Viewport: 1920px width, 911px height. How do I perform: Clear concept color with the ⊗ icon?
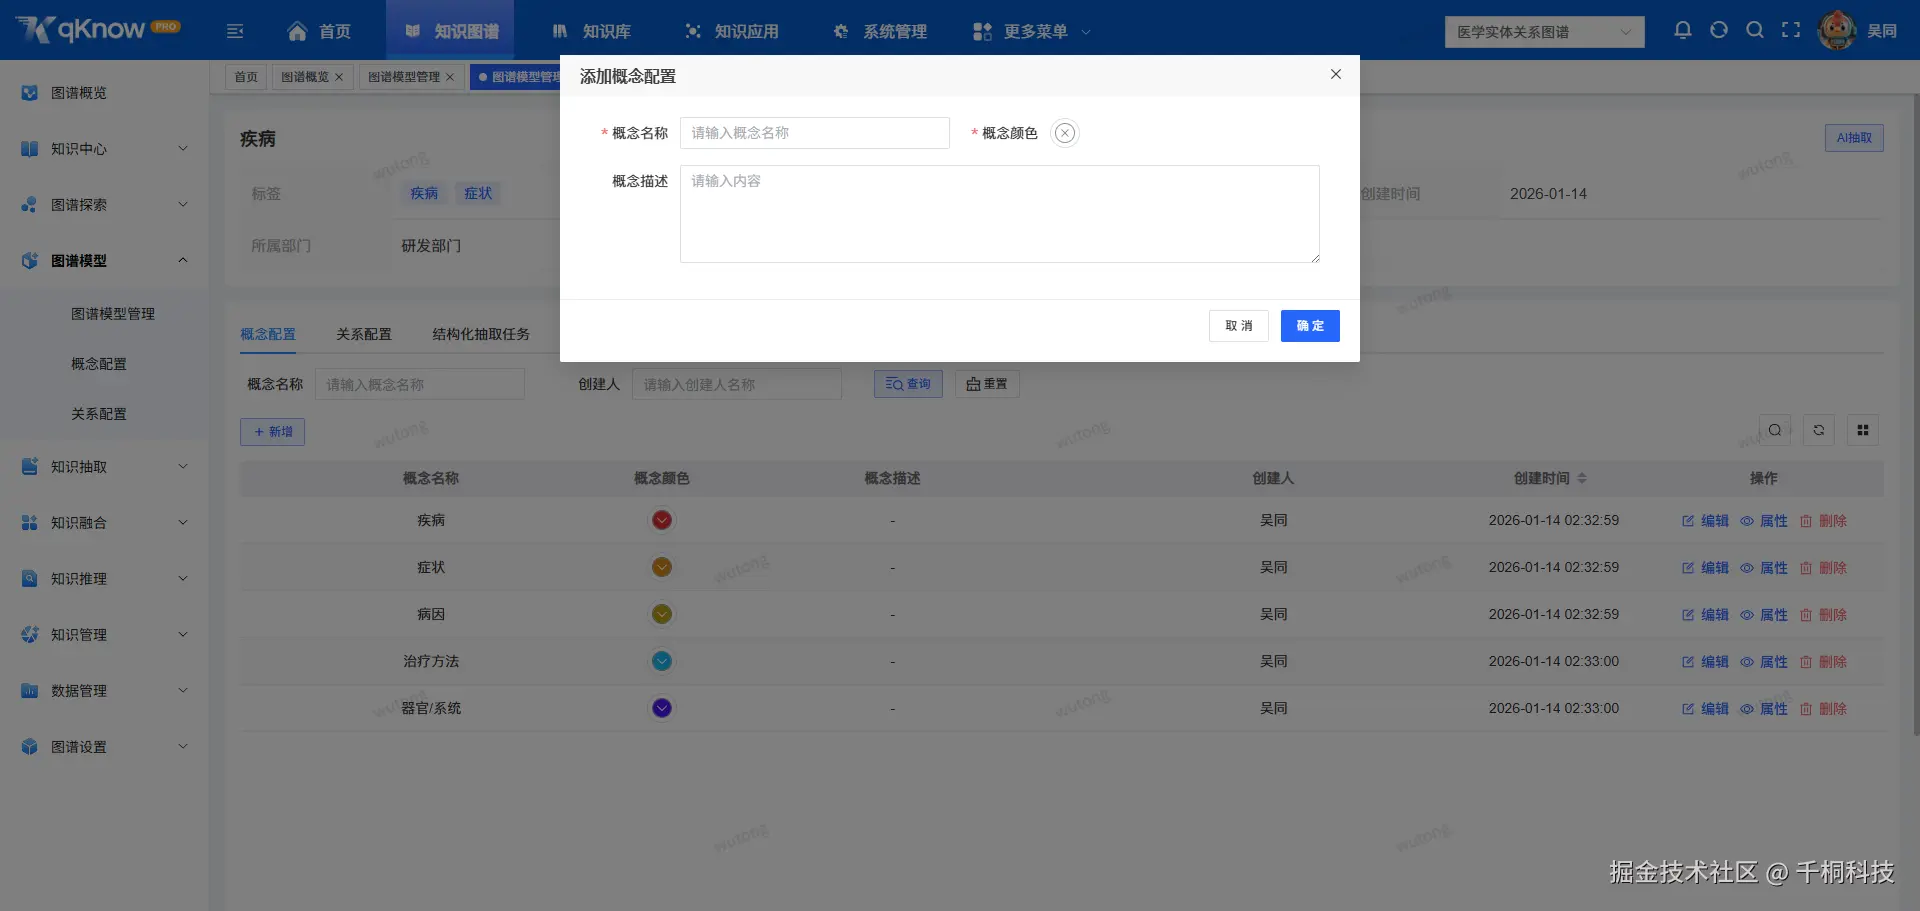(x=1065, y=133)
